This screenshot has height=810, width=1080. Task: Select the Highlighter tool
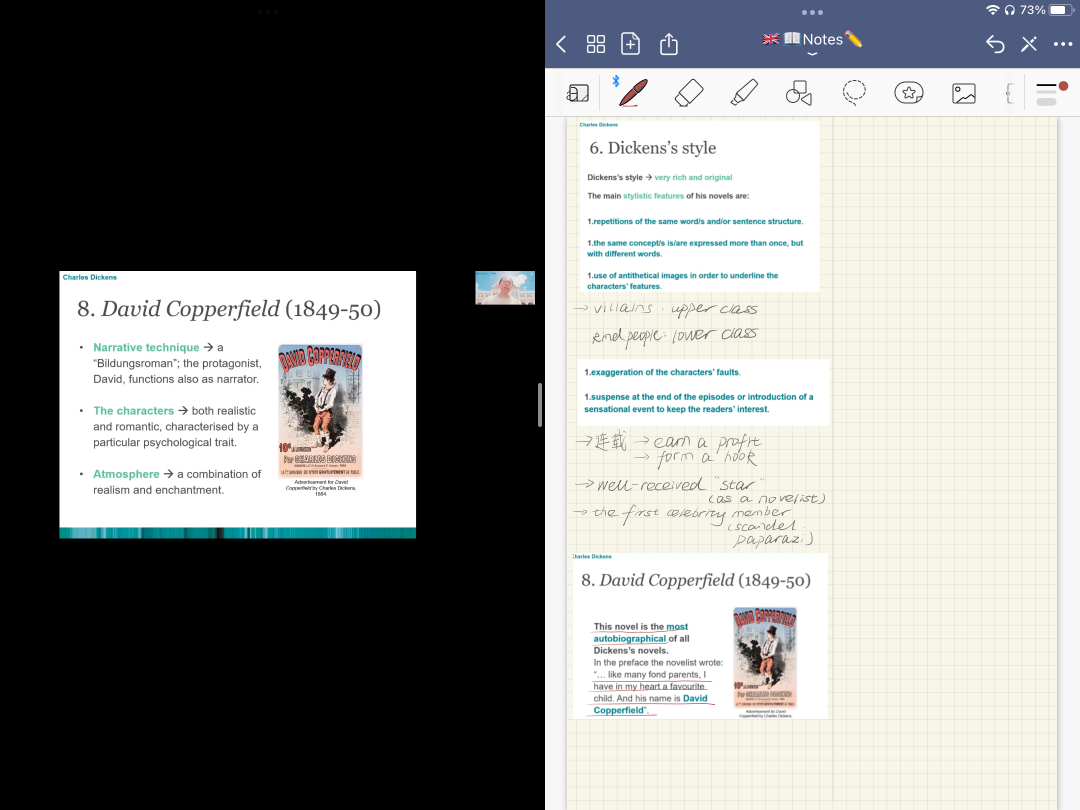[744, 93]
